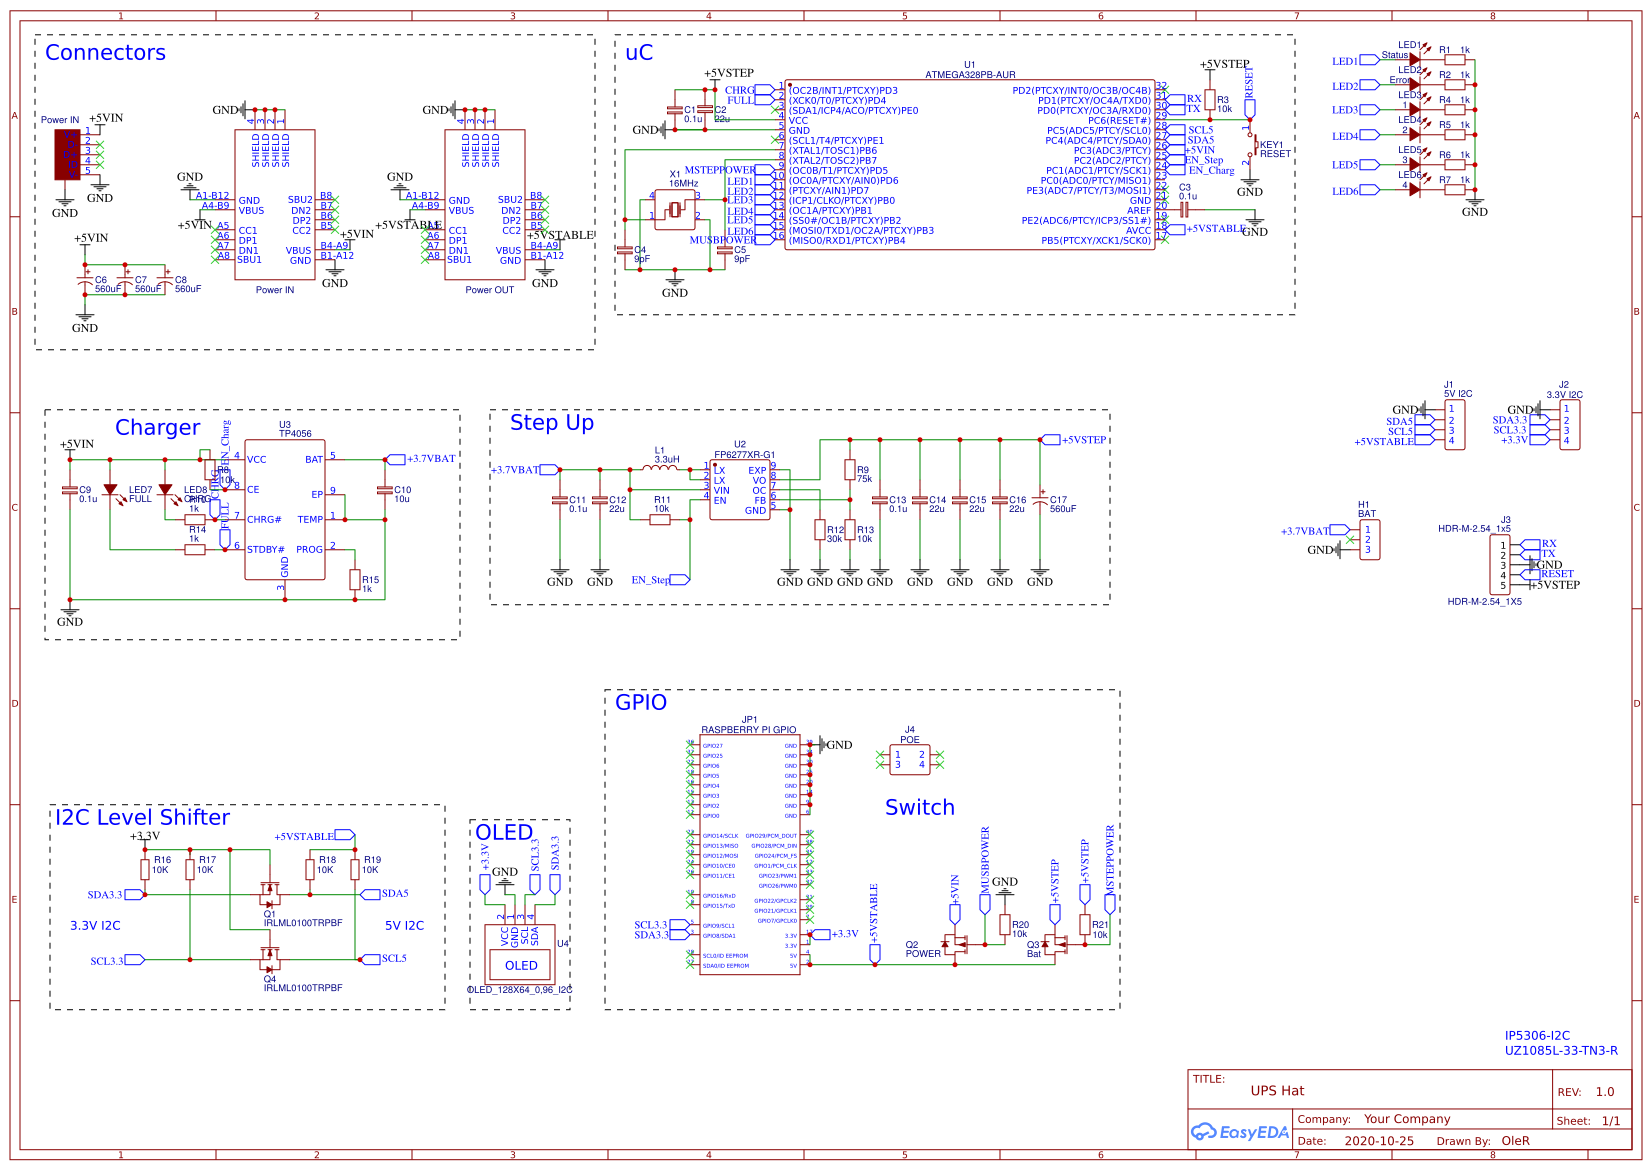Click the "Your Company" company field
This screenshot has height=1170, width=1652.
[1406, 1119]
